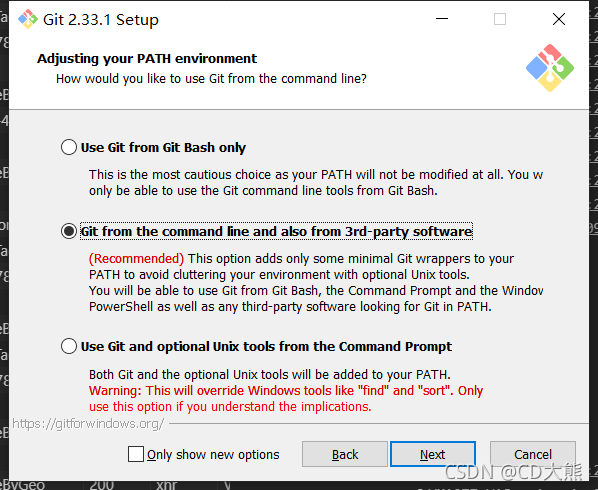Click the Adjusting your PATH environment heading
The height and width of the screenshot is (490, 598).
[147, 59]
